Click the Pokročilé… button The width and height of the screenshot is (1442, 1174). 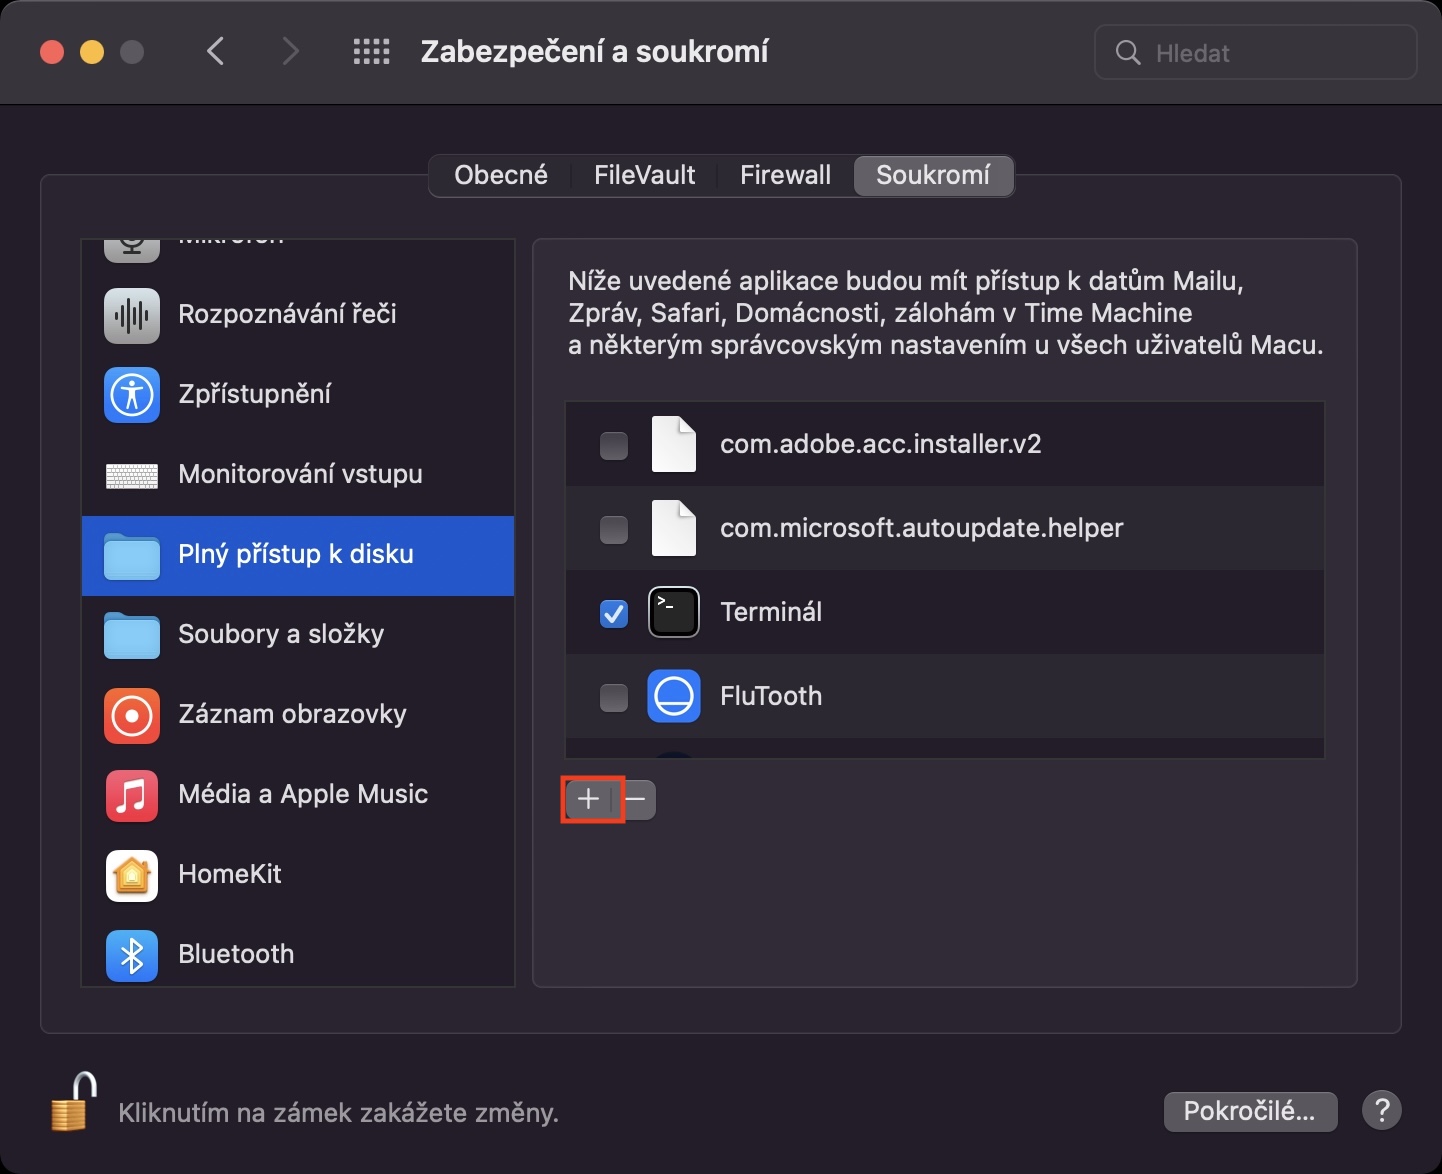(x=1250, y=1111)
